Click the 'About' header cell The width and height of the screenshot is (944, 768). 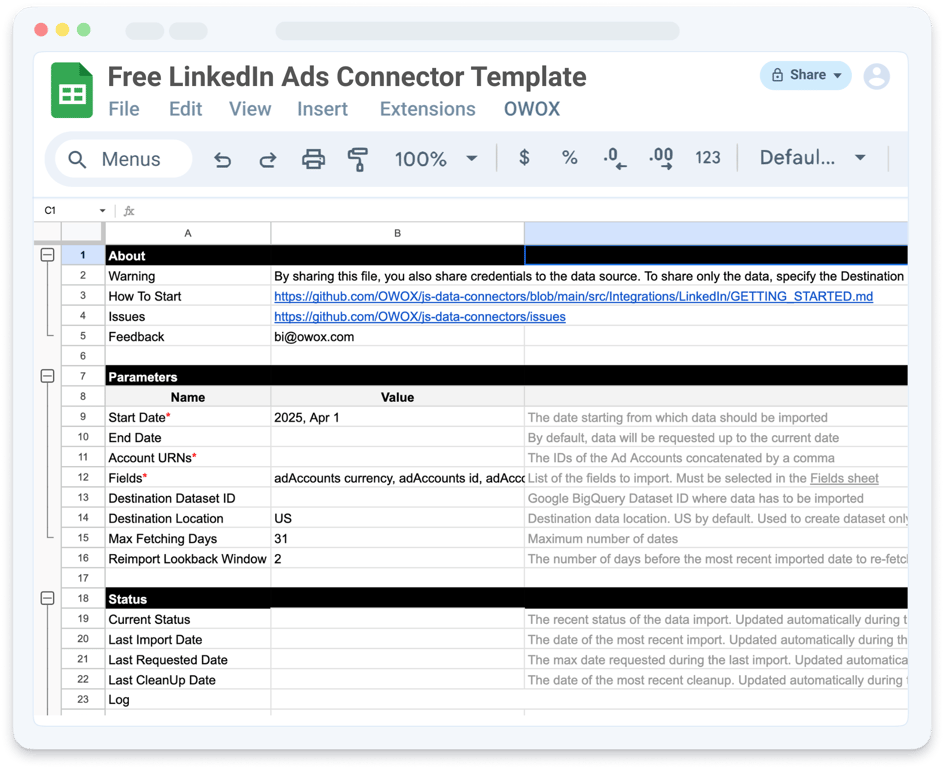click(x=188, y=255)
